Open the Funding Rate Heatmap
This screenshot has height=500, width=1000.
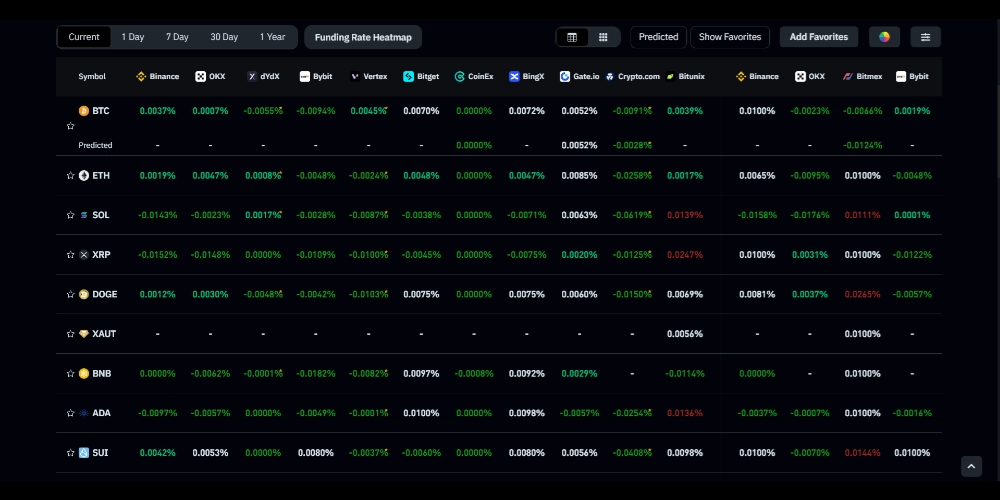point(363,37)
